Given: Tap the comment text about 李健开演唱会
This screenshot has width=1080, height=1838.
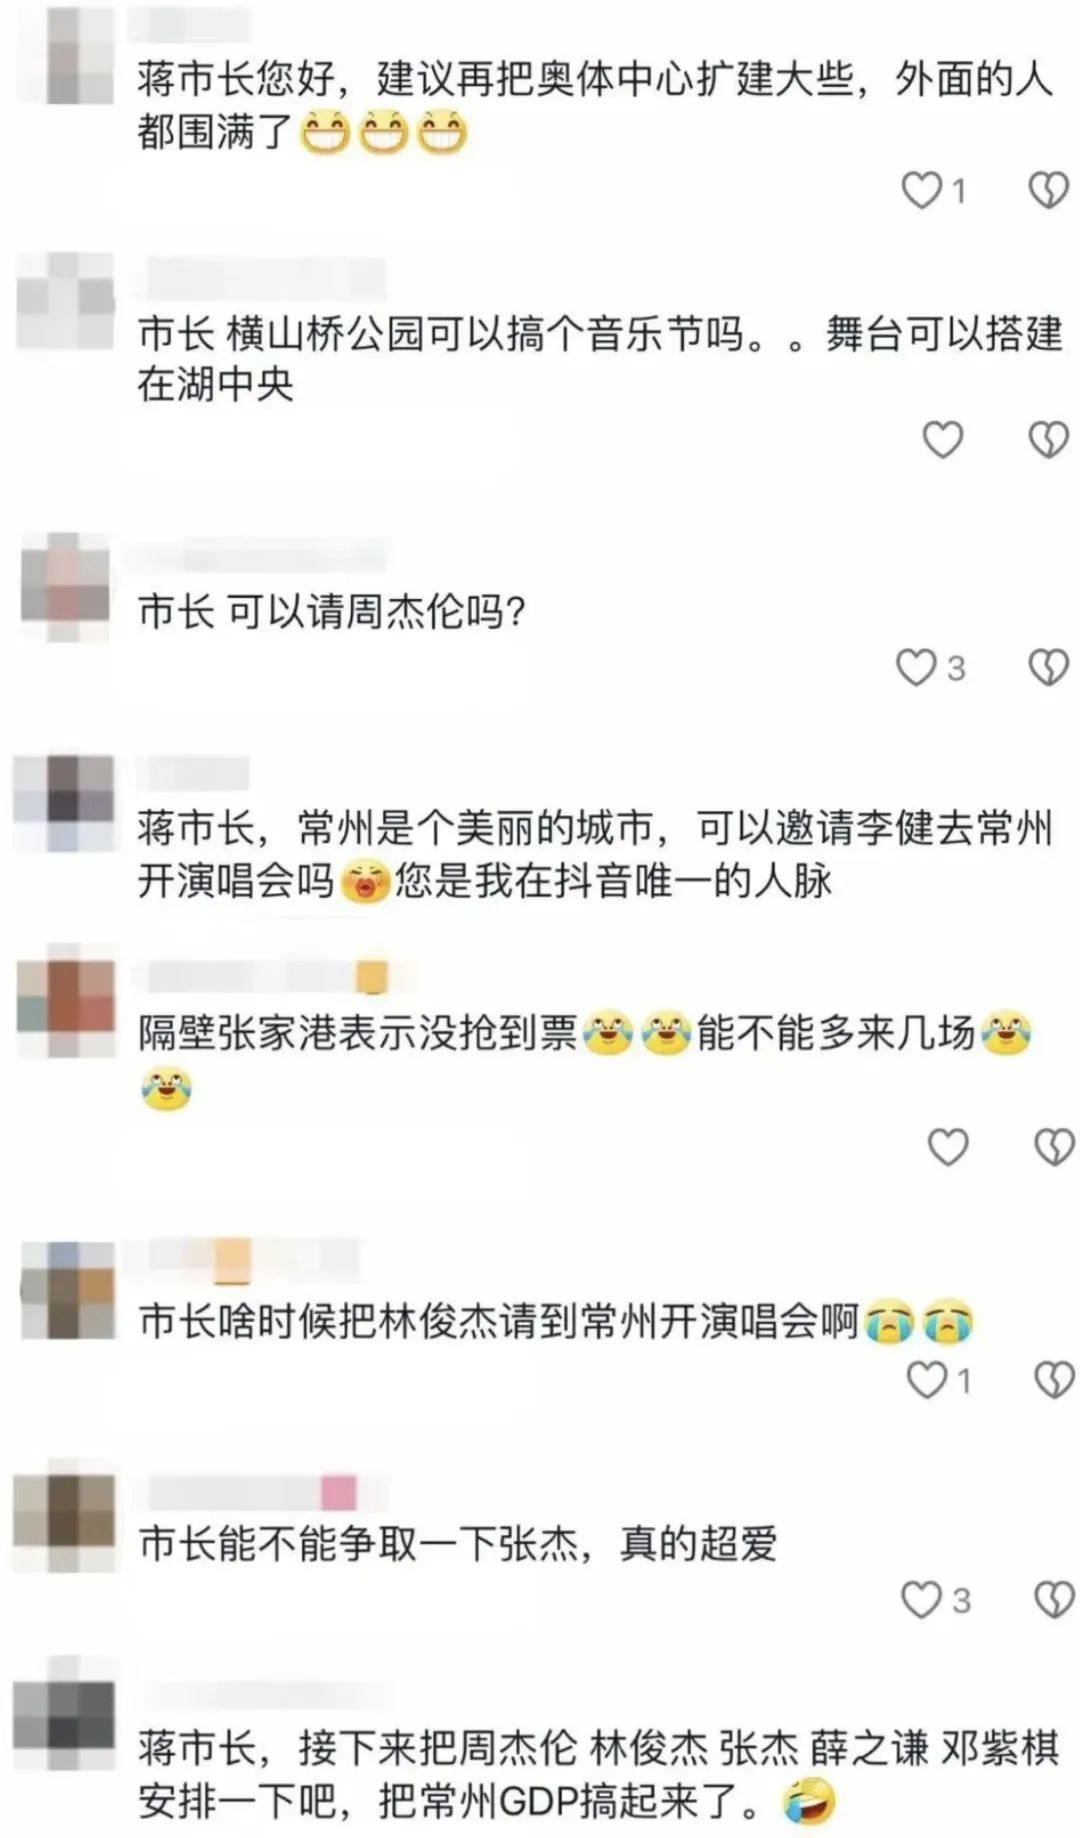Looking at the screenshot, I should coord(596,855).
